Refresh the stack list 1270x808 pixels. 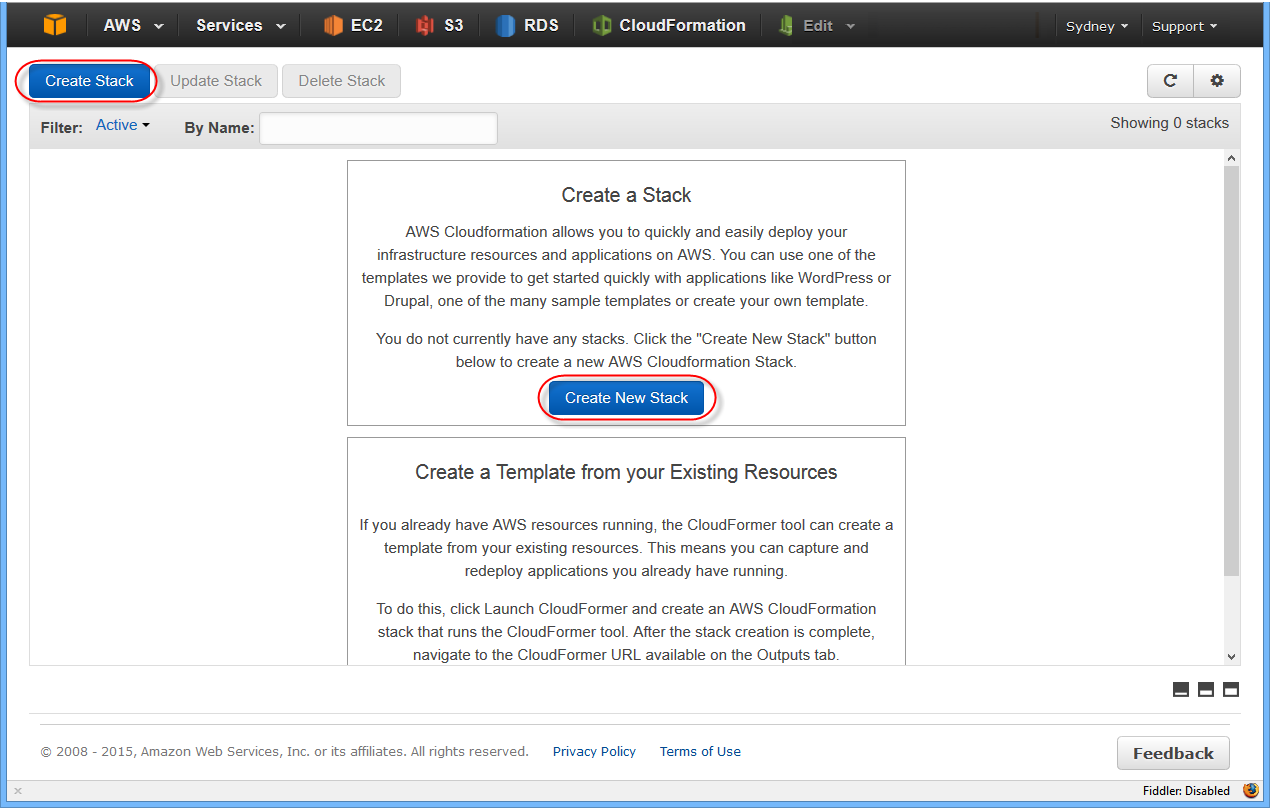[1170, 81]
